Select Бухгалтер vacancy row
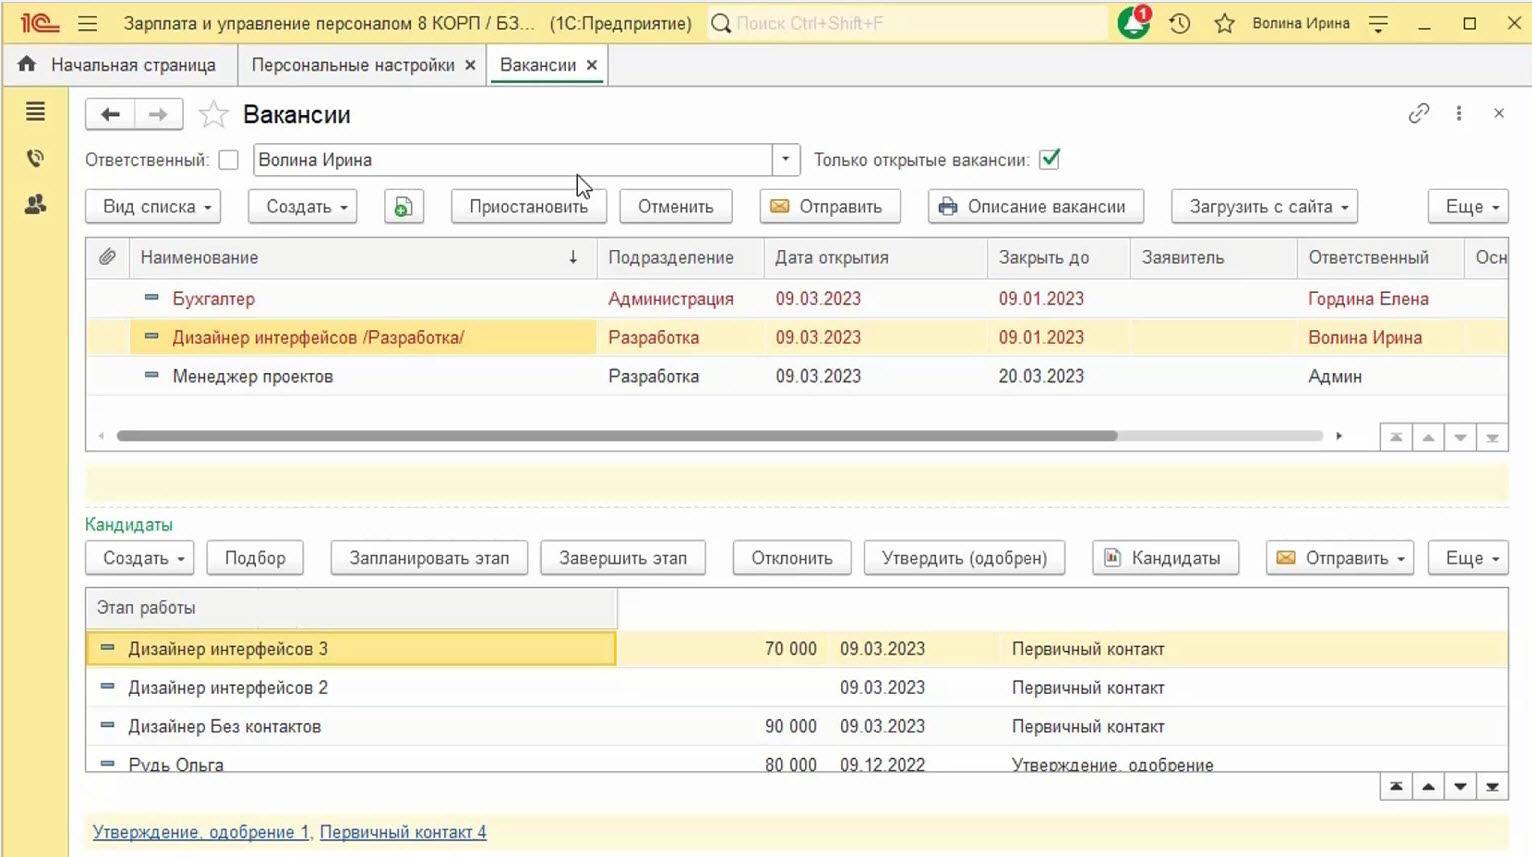The width and height of the screenshot is (1532, 857). point(796,299)
